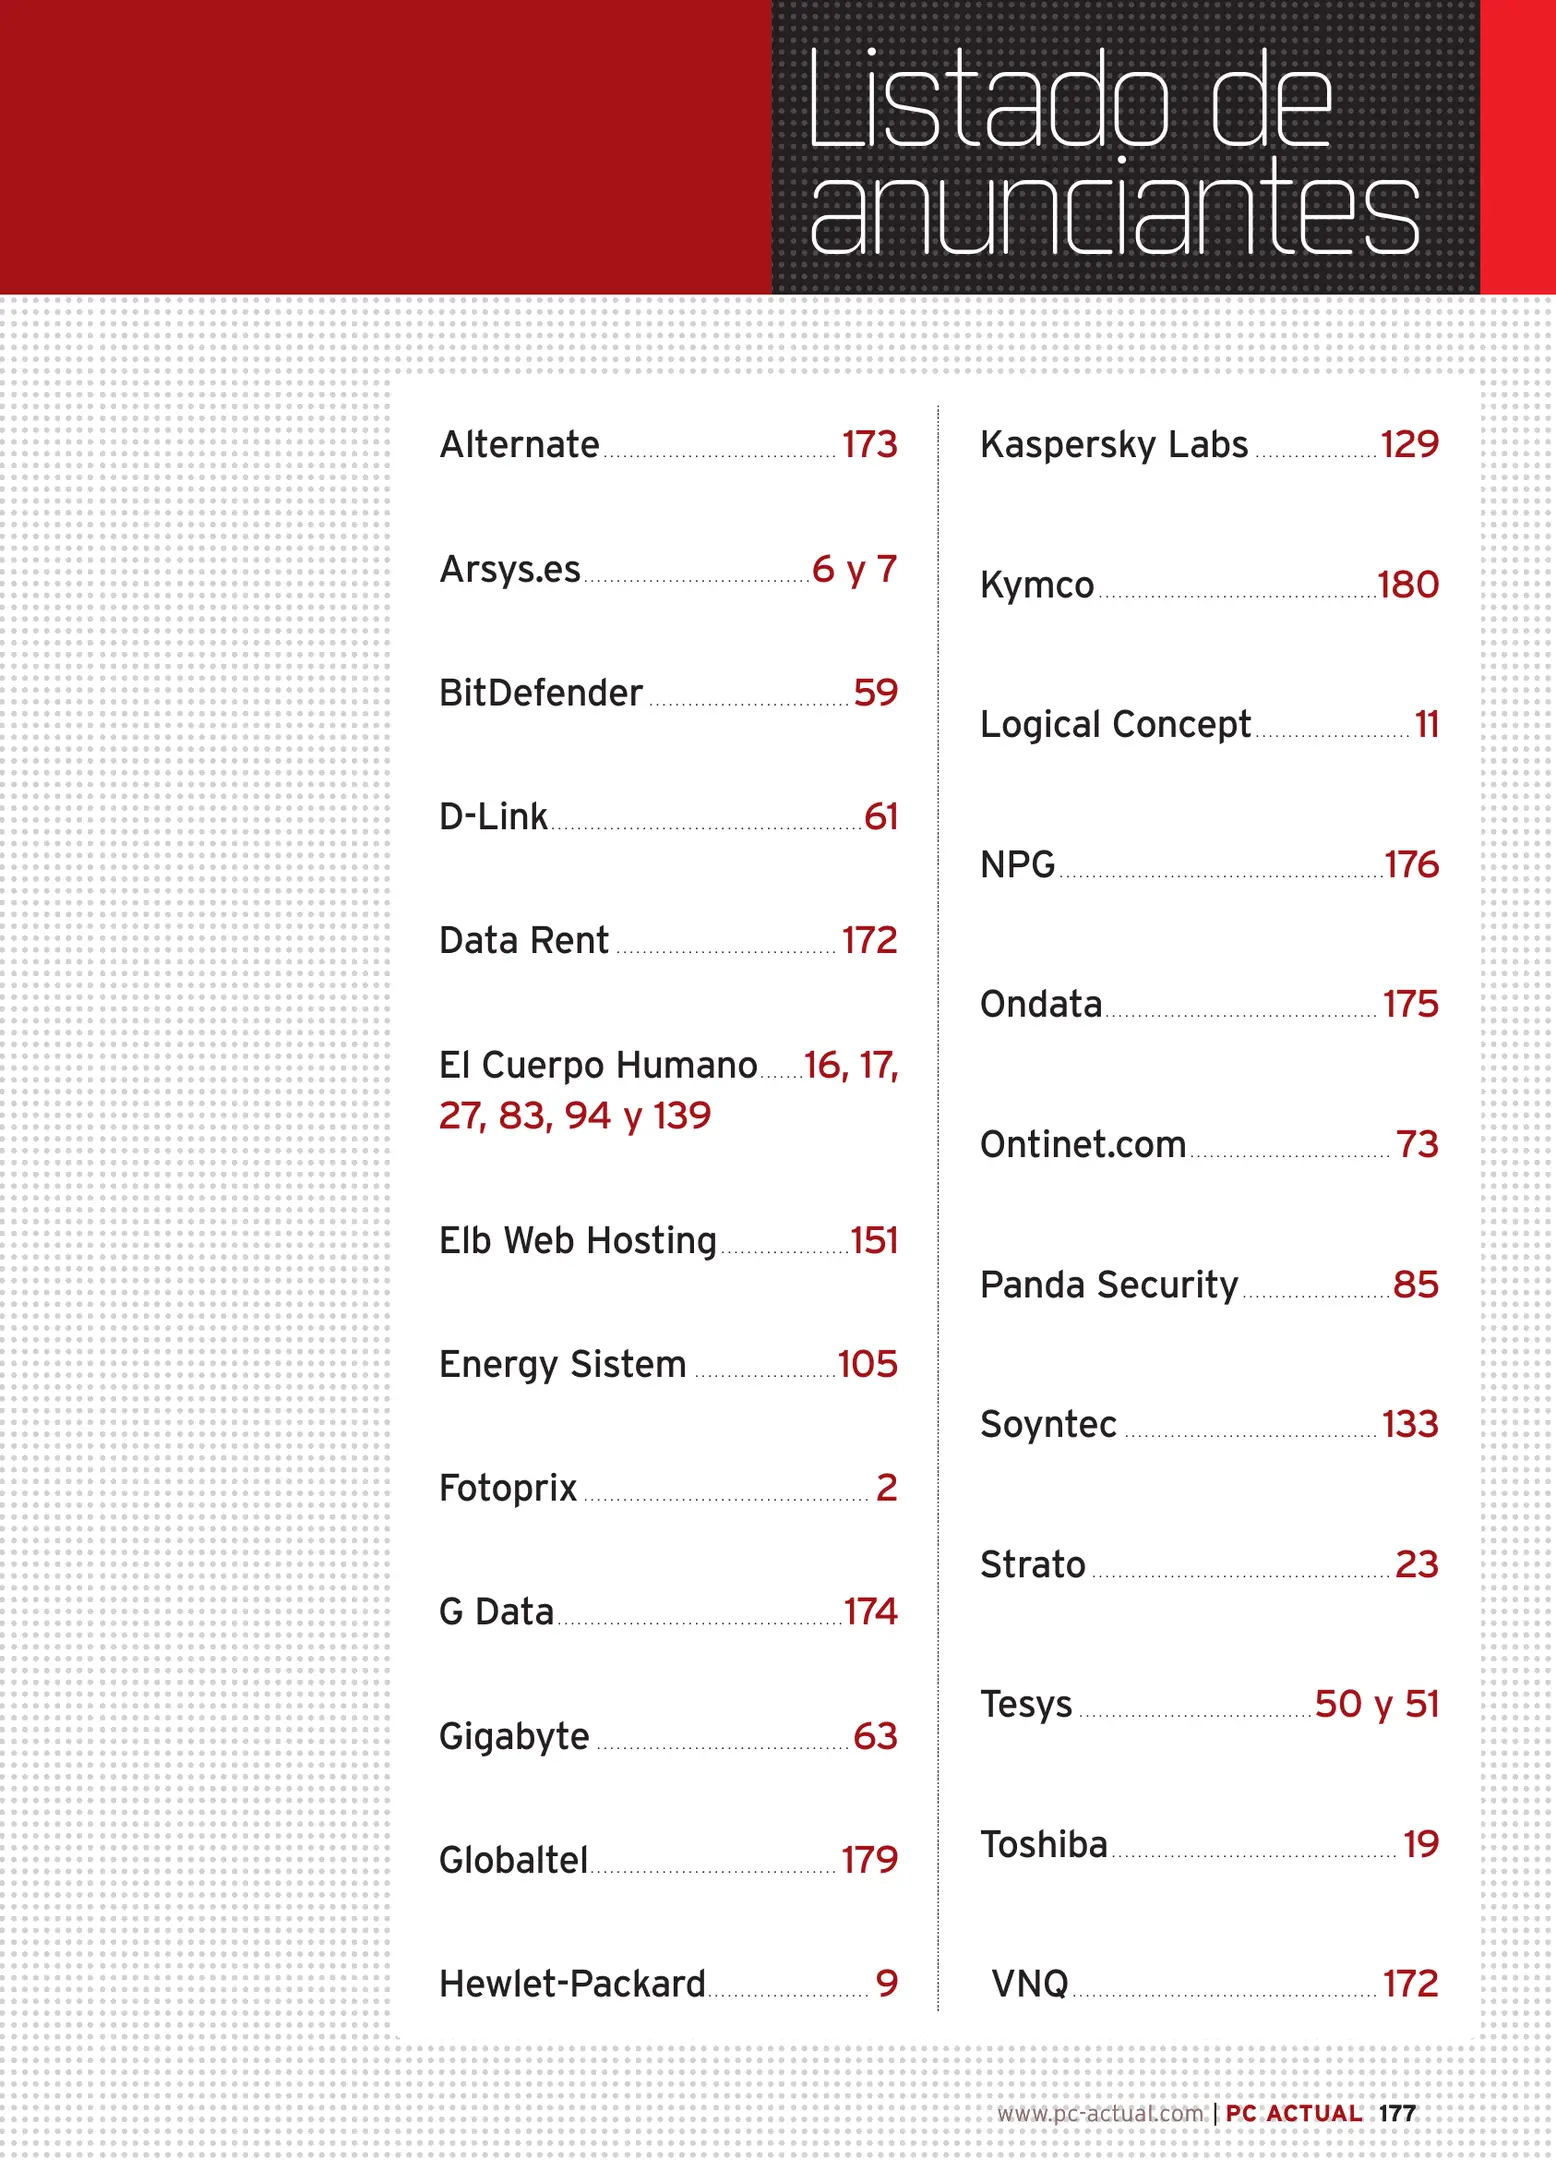The width and height of the screenshot is (1556, 2160).
Task: Click the BitDefender entry
Action: [540, 693]
